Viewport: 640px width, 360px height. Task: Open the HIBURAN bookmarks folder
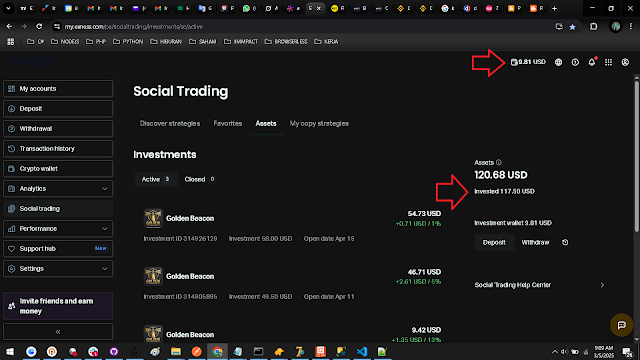pyautogui.click(x=166, y=42)
